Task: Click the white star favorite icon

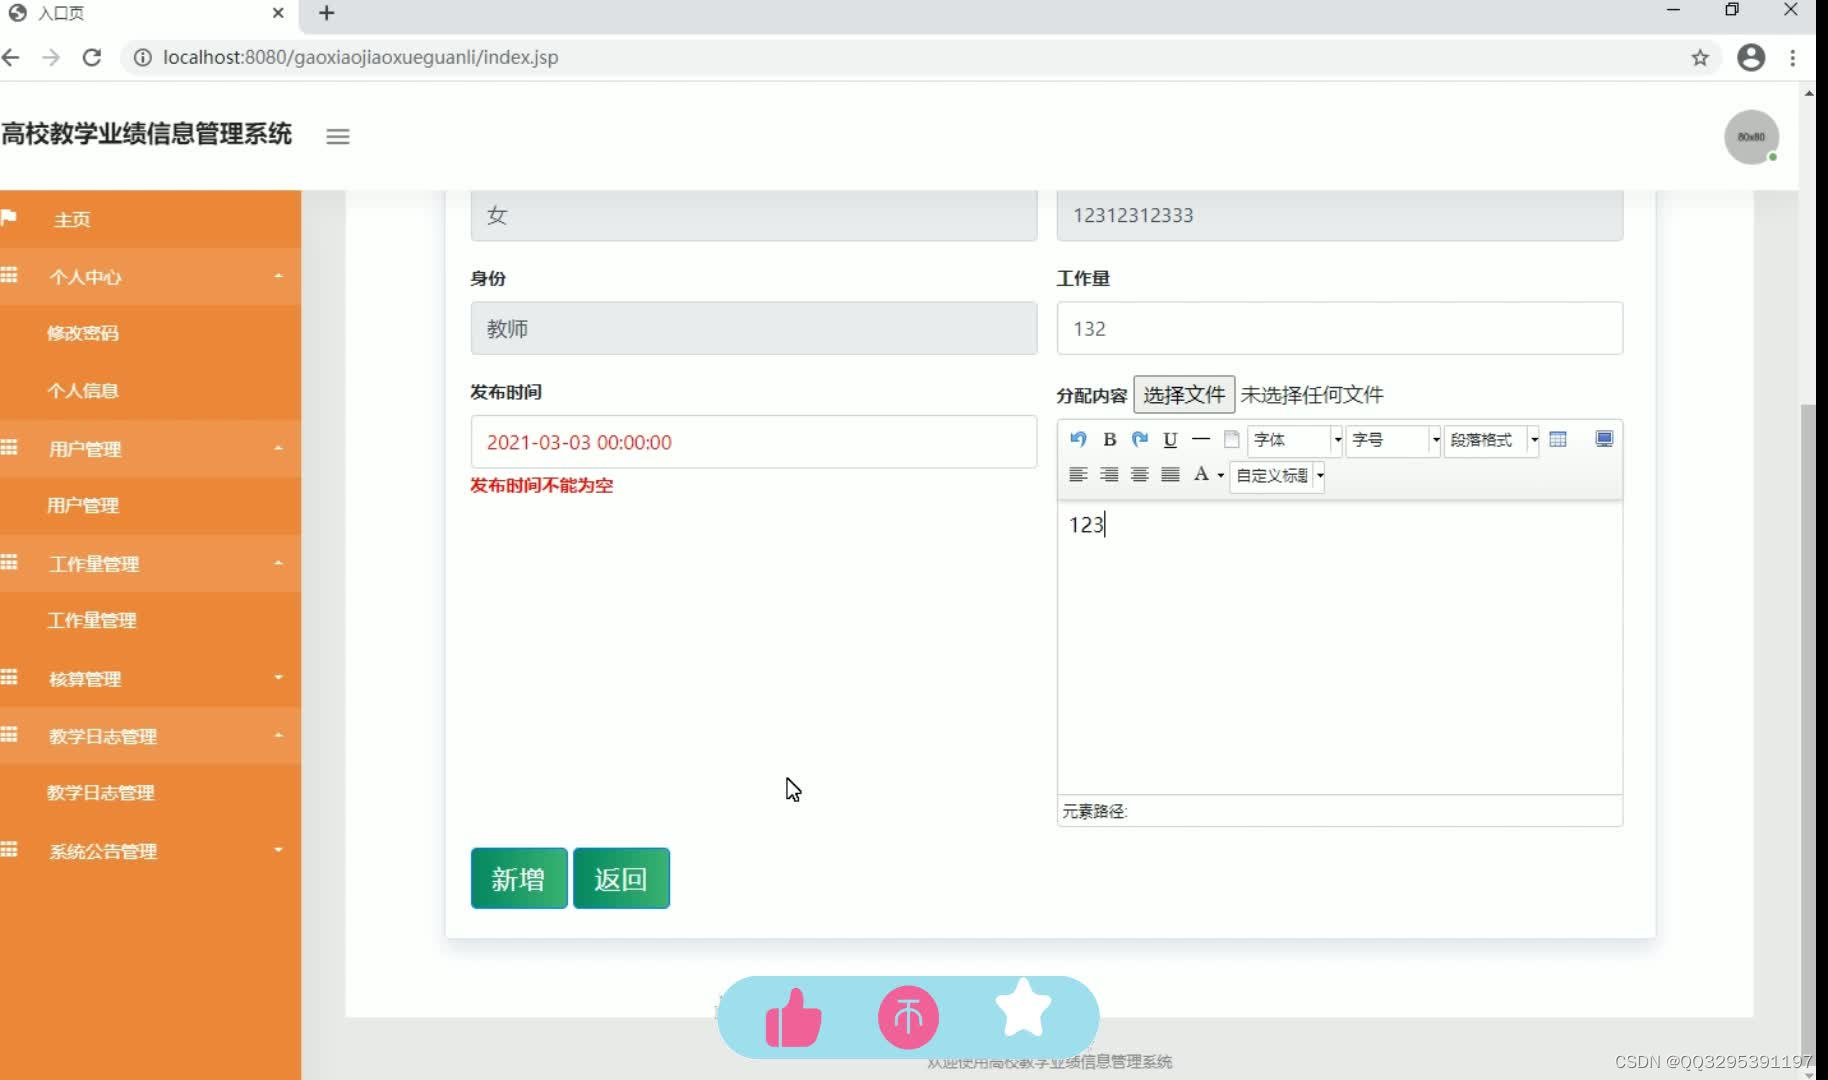Action: 1023,1008
